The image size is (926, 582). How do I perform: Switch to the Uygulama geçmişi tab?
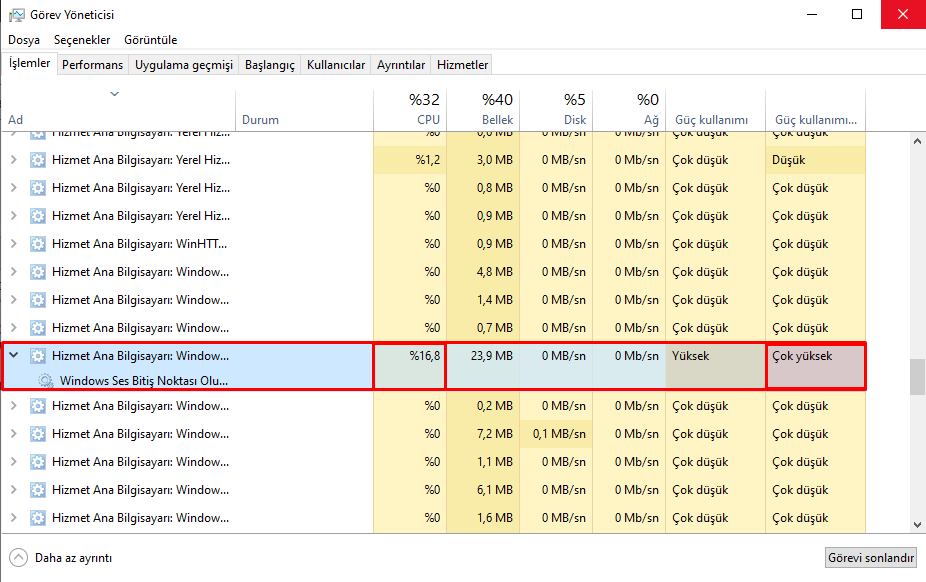tap(184, 65)
